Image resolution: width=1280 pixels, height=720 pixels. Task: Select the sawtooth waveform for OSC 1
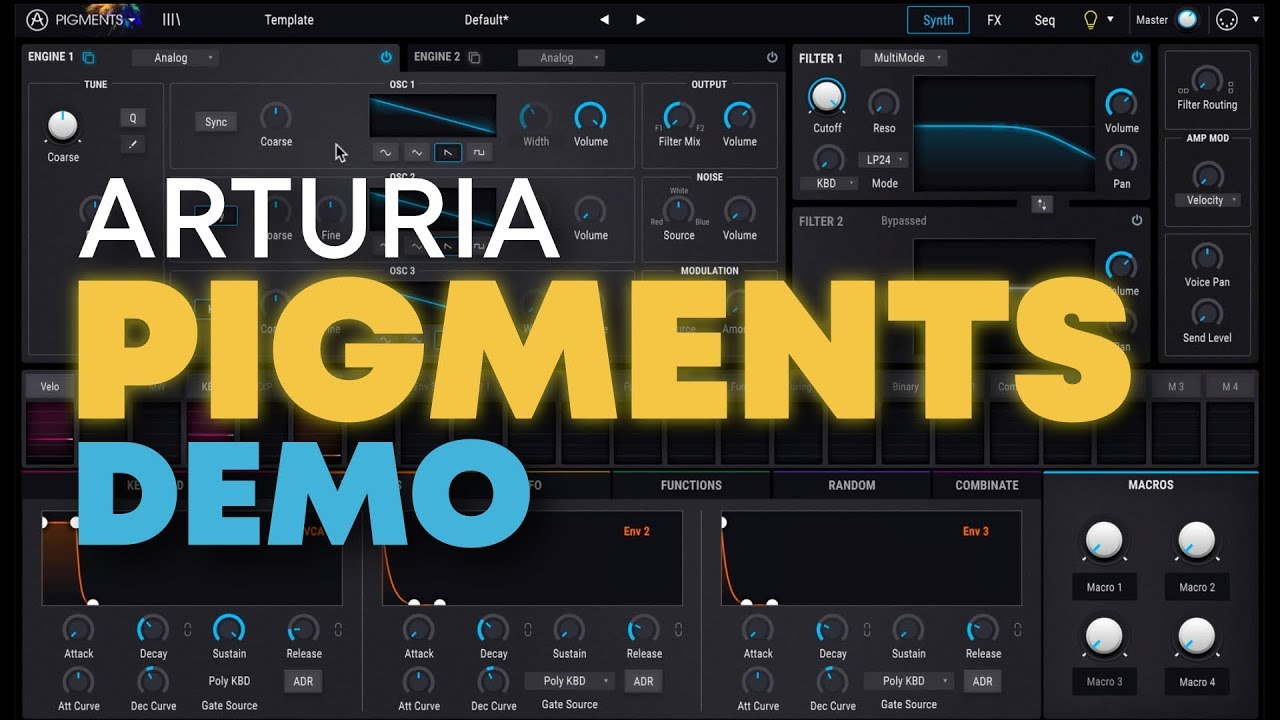click(447, 152)
